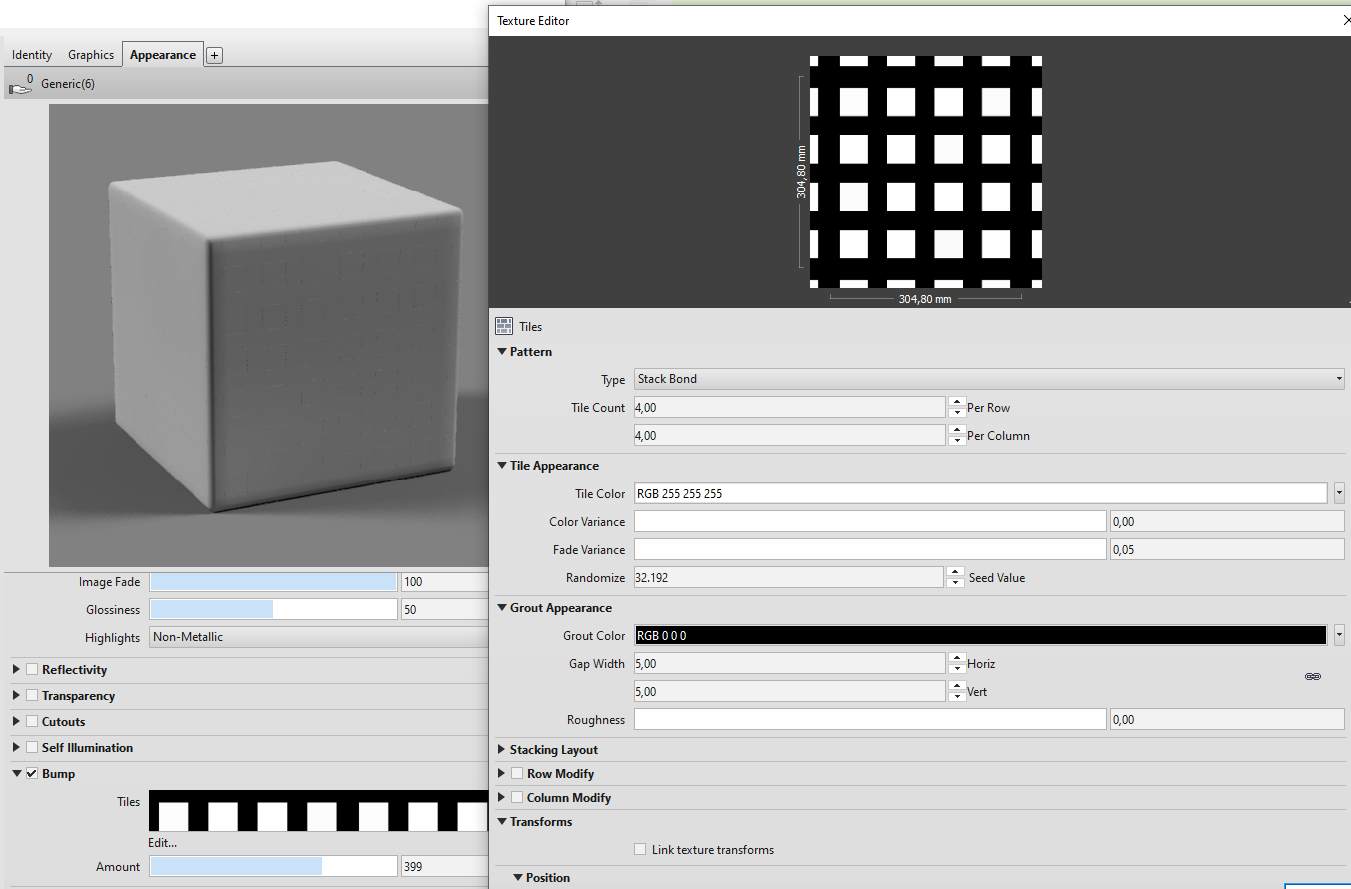Image resolution: width=1351 pixels, height=889 pixels.
Task: Enable the Transparency checkbox
Action: [32, 696]
